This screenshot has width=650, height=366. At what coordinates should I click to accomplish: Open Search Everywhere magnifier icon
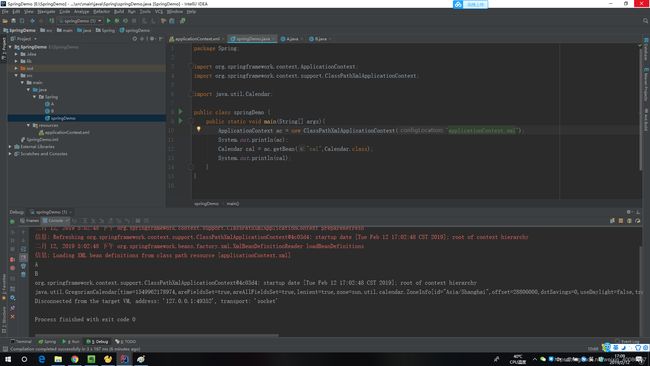tap(645, 21)
